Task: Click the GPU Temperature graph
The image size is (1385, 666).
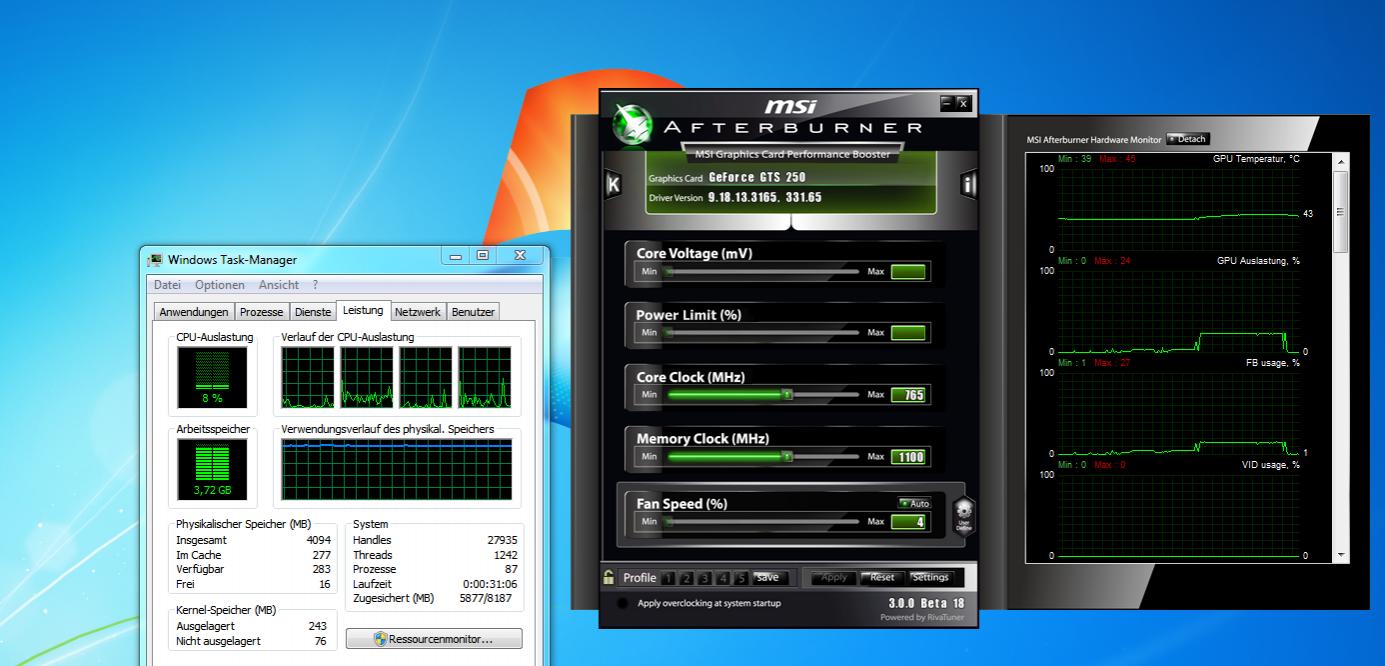Action: tap(1179, 209)
